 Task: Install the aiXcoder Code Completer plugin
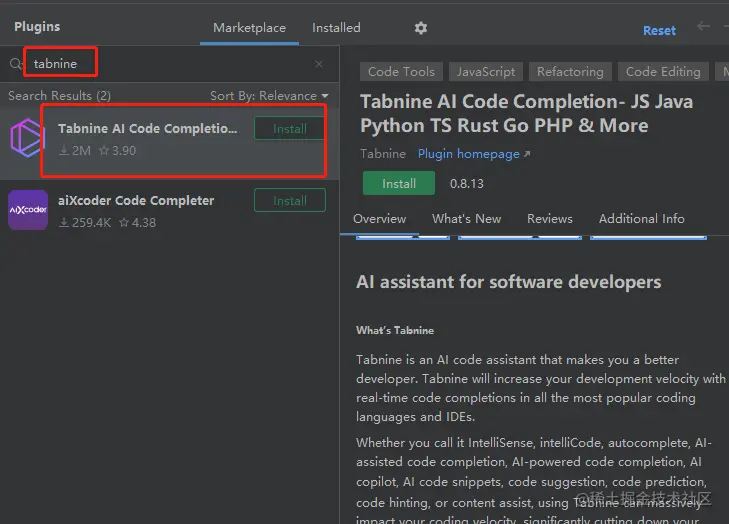point(290,200)
